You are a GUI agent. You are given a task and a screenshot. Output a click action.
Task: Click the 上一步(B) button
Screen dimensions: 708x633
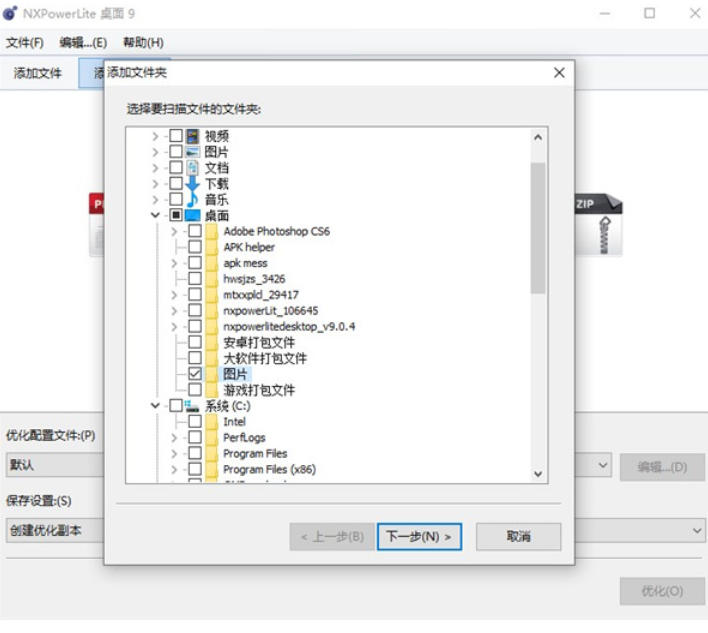click(x=332, y=536)
